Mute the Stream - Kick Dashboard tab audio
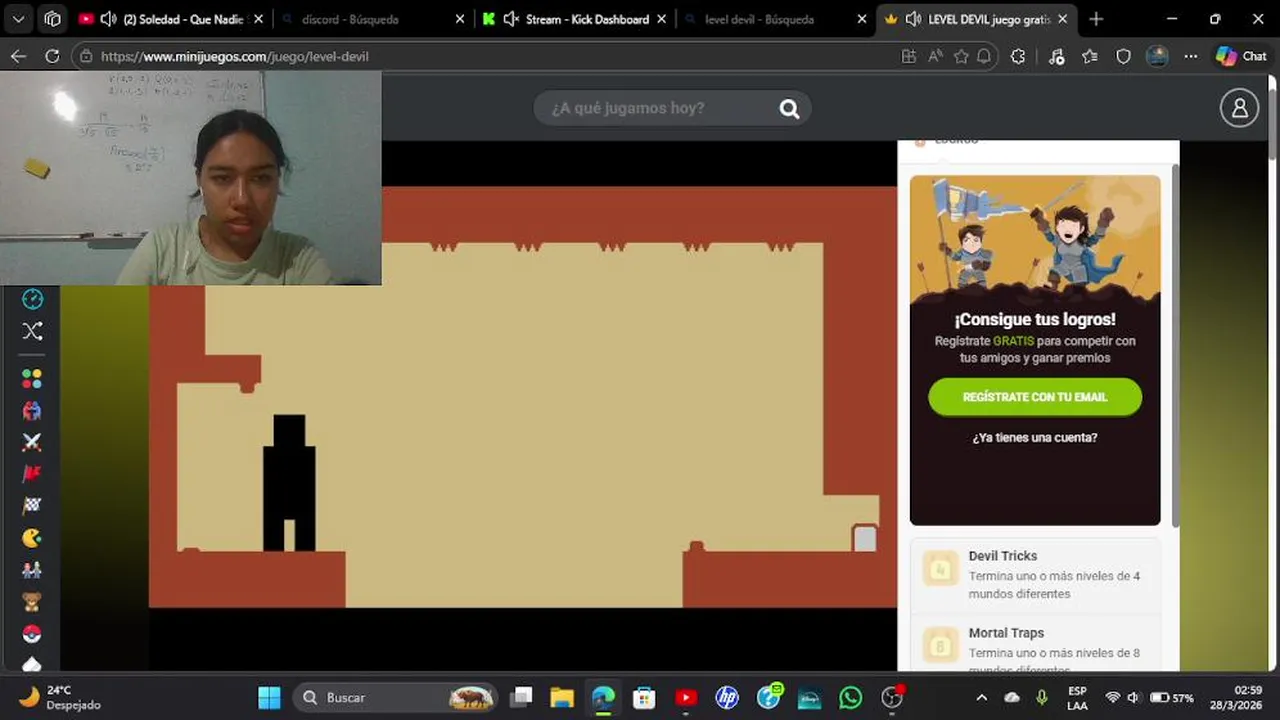Viewport: 1280px width, 720px height. pos(511,19)
